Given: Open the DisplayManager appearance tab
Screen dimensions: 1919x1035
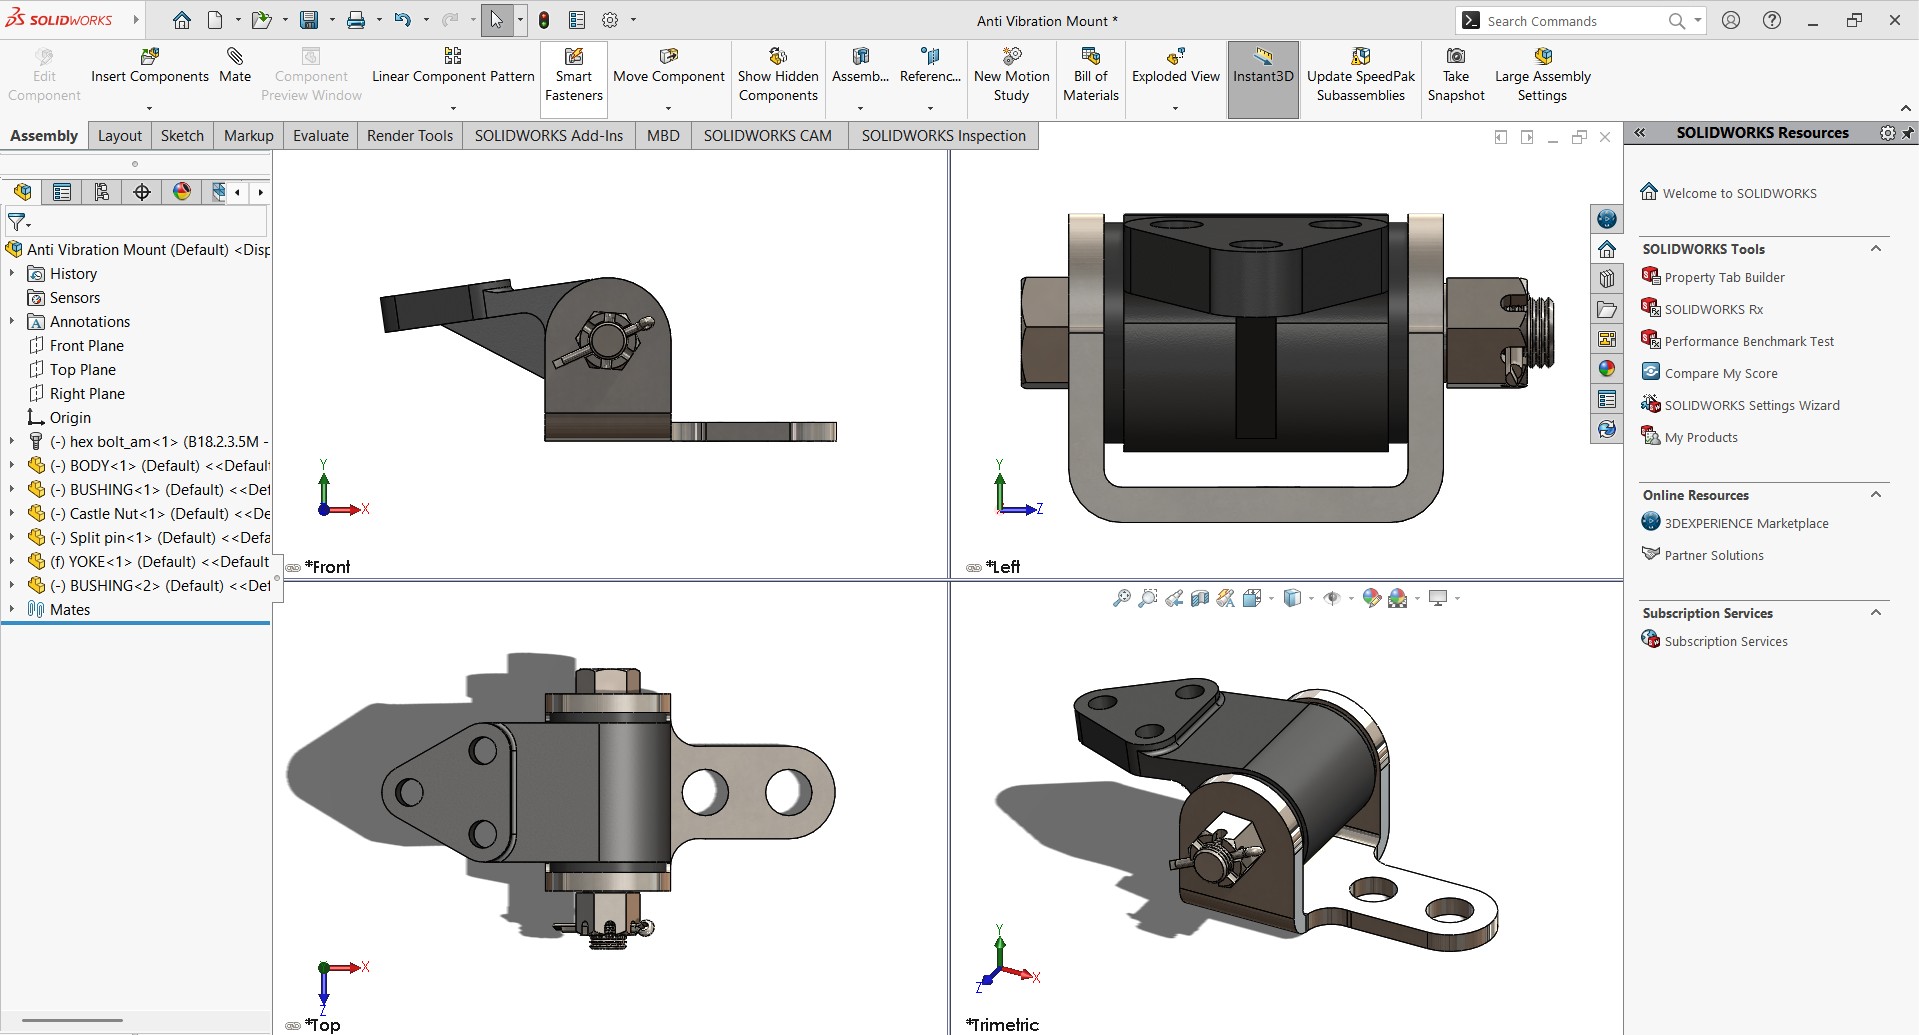Looking at the screenshot, I should [182, 192].
